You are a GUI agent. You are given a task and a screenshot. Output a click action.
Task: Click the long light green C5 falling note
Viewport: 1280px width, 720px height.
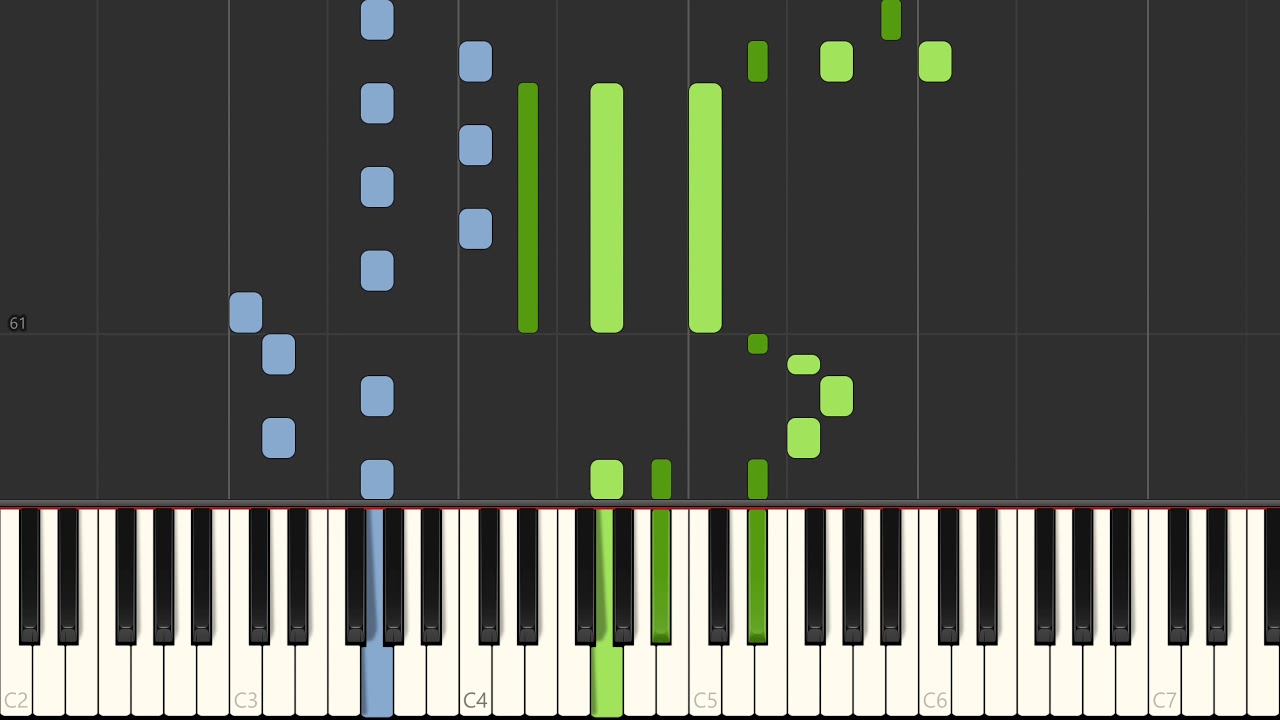tap(705, 208)
